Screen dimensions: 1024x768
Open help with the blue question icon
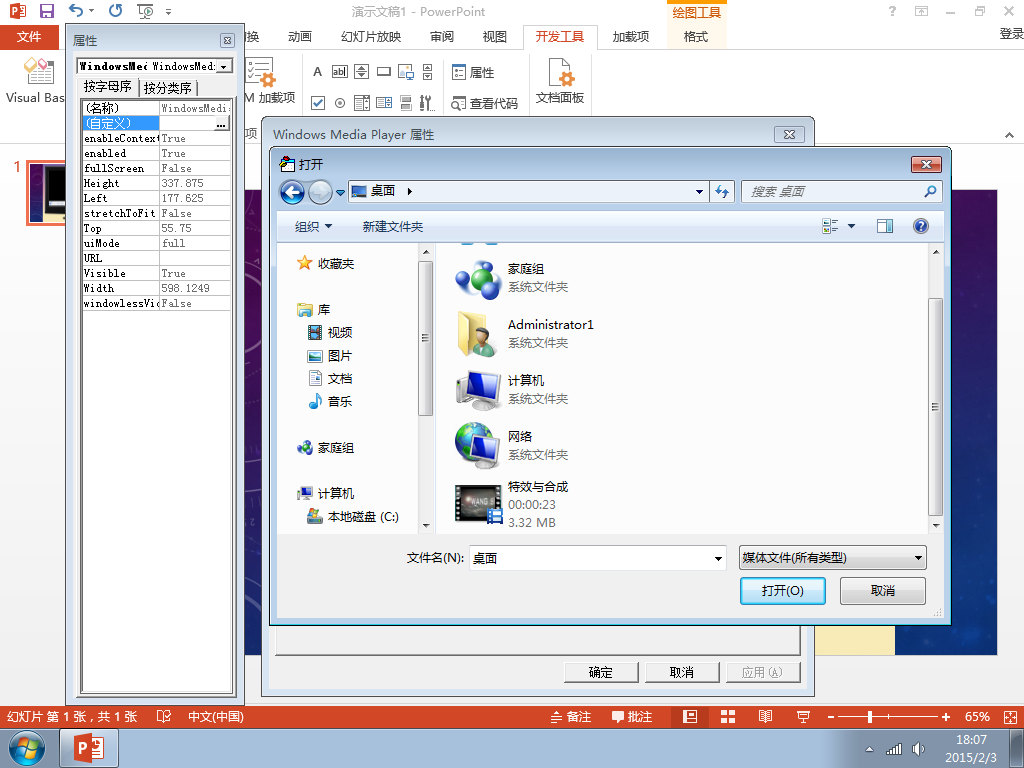pos(920,226)
